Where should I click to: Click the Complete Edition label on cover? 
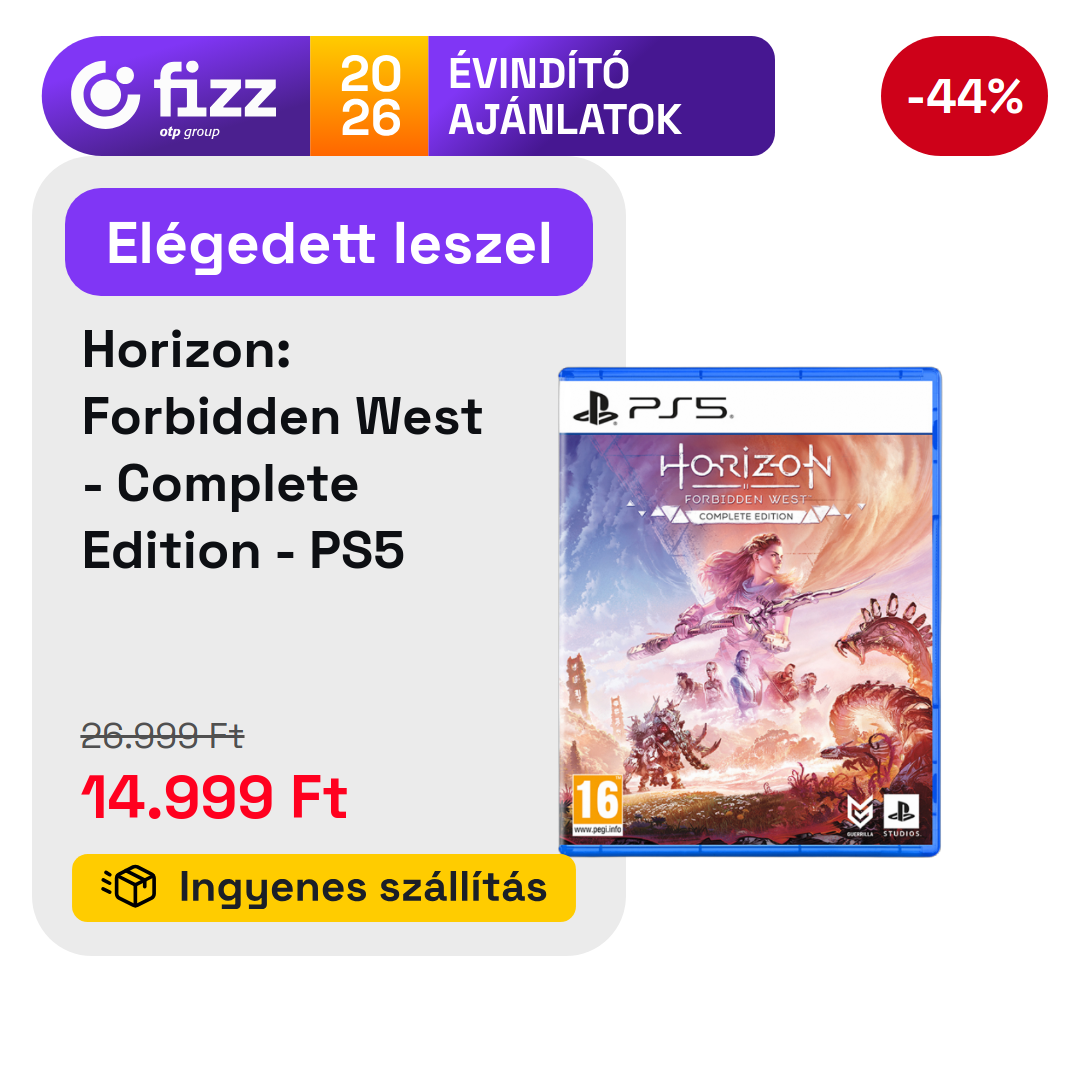point(746,516)
